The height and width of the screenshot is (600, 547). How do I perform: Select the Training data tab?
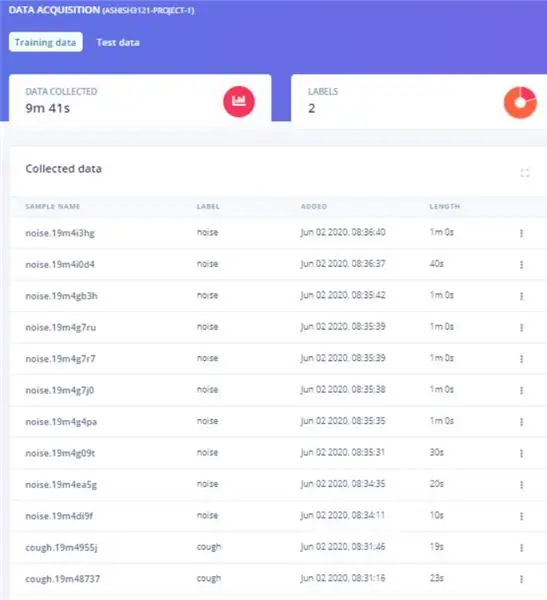[x=46, y=42]
